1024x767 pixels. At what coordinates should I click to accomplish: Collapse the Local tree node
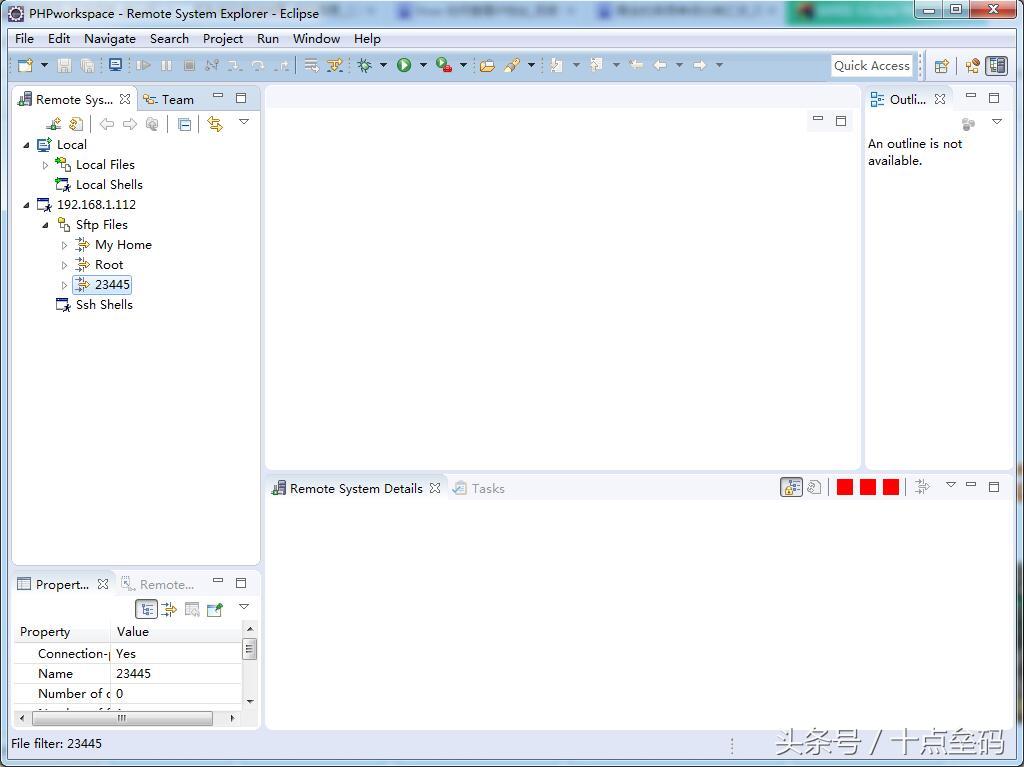pos(26,145)
